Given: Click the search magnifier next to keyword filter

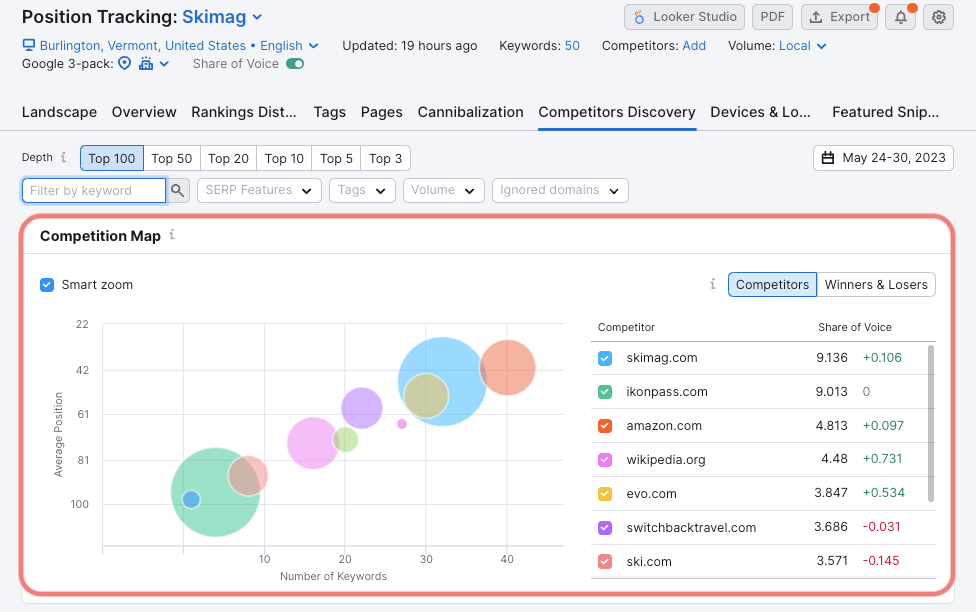Looking at the screenshot, I should [178, 190].
